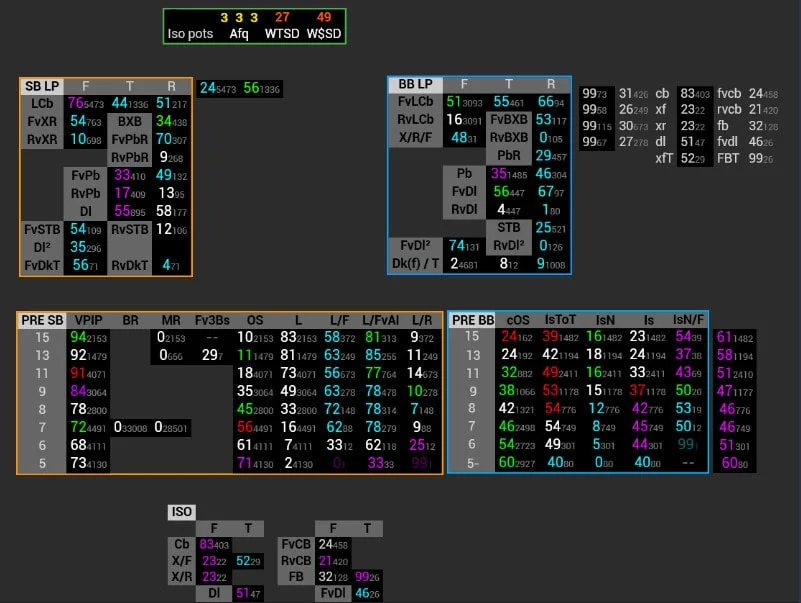
Task: Click the X/R/F row label in BB LP
Action: [416, 138]
